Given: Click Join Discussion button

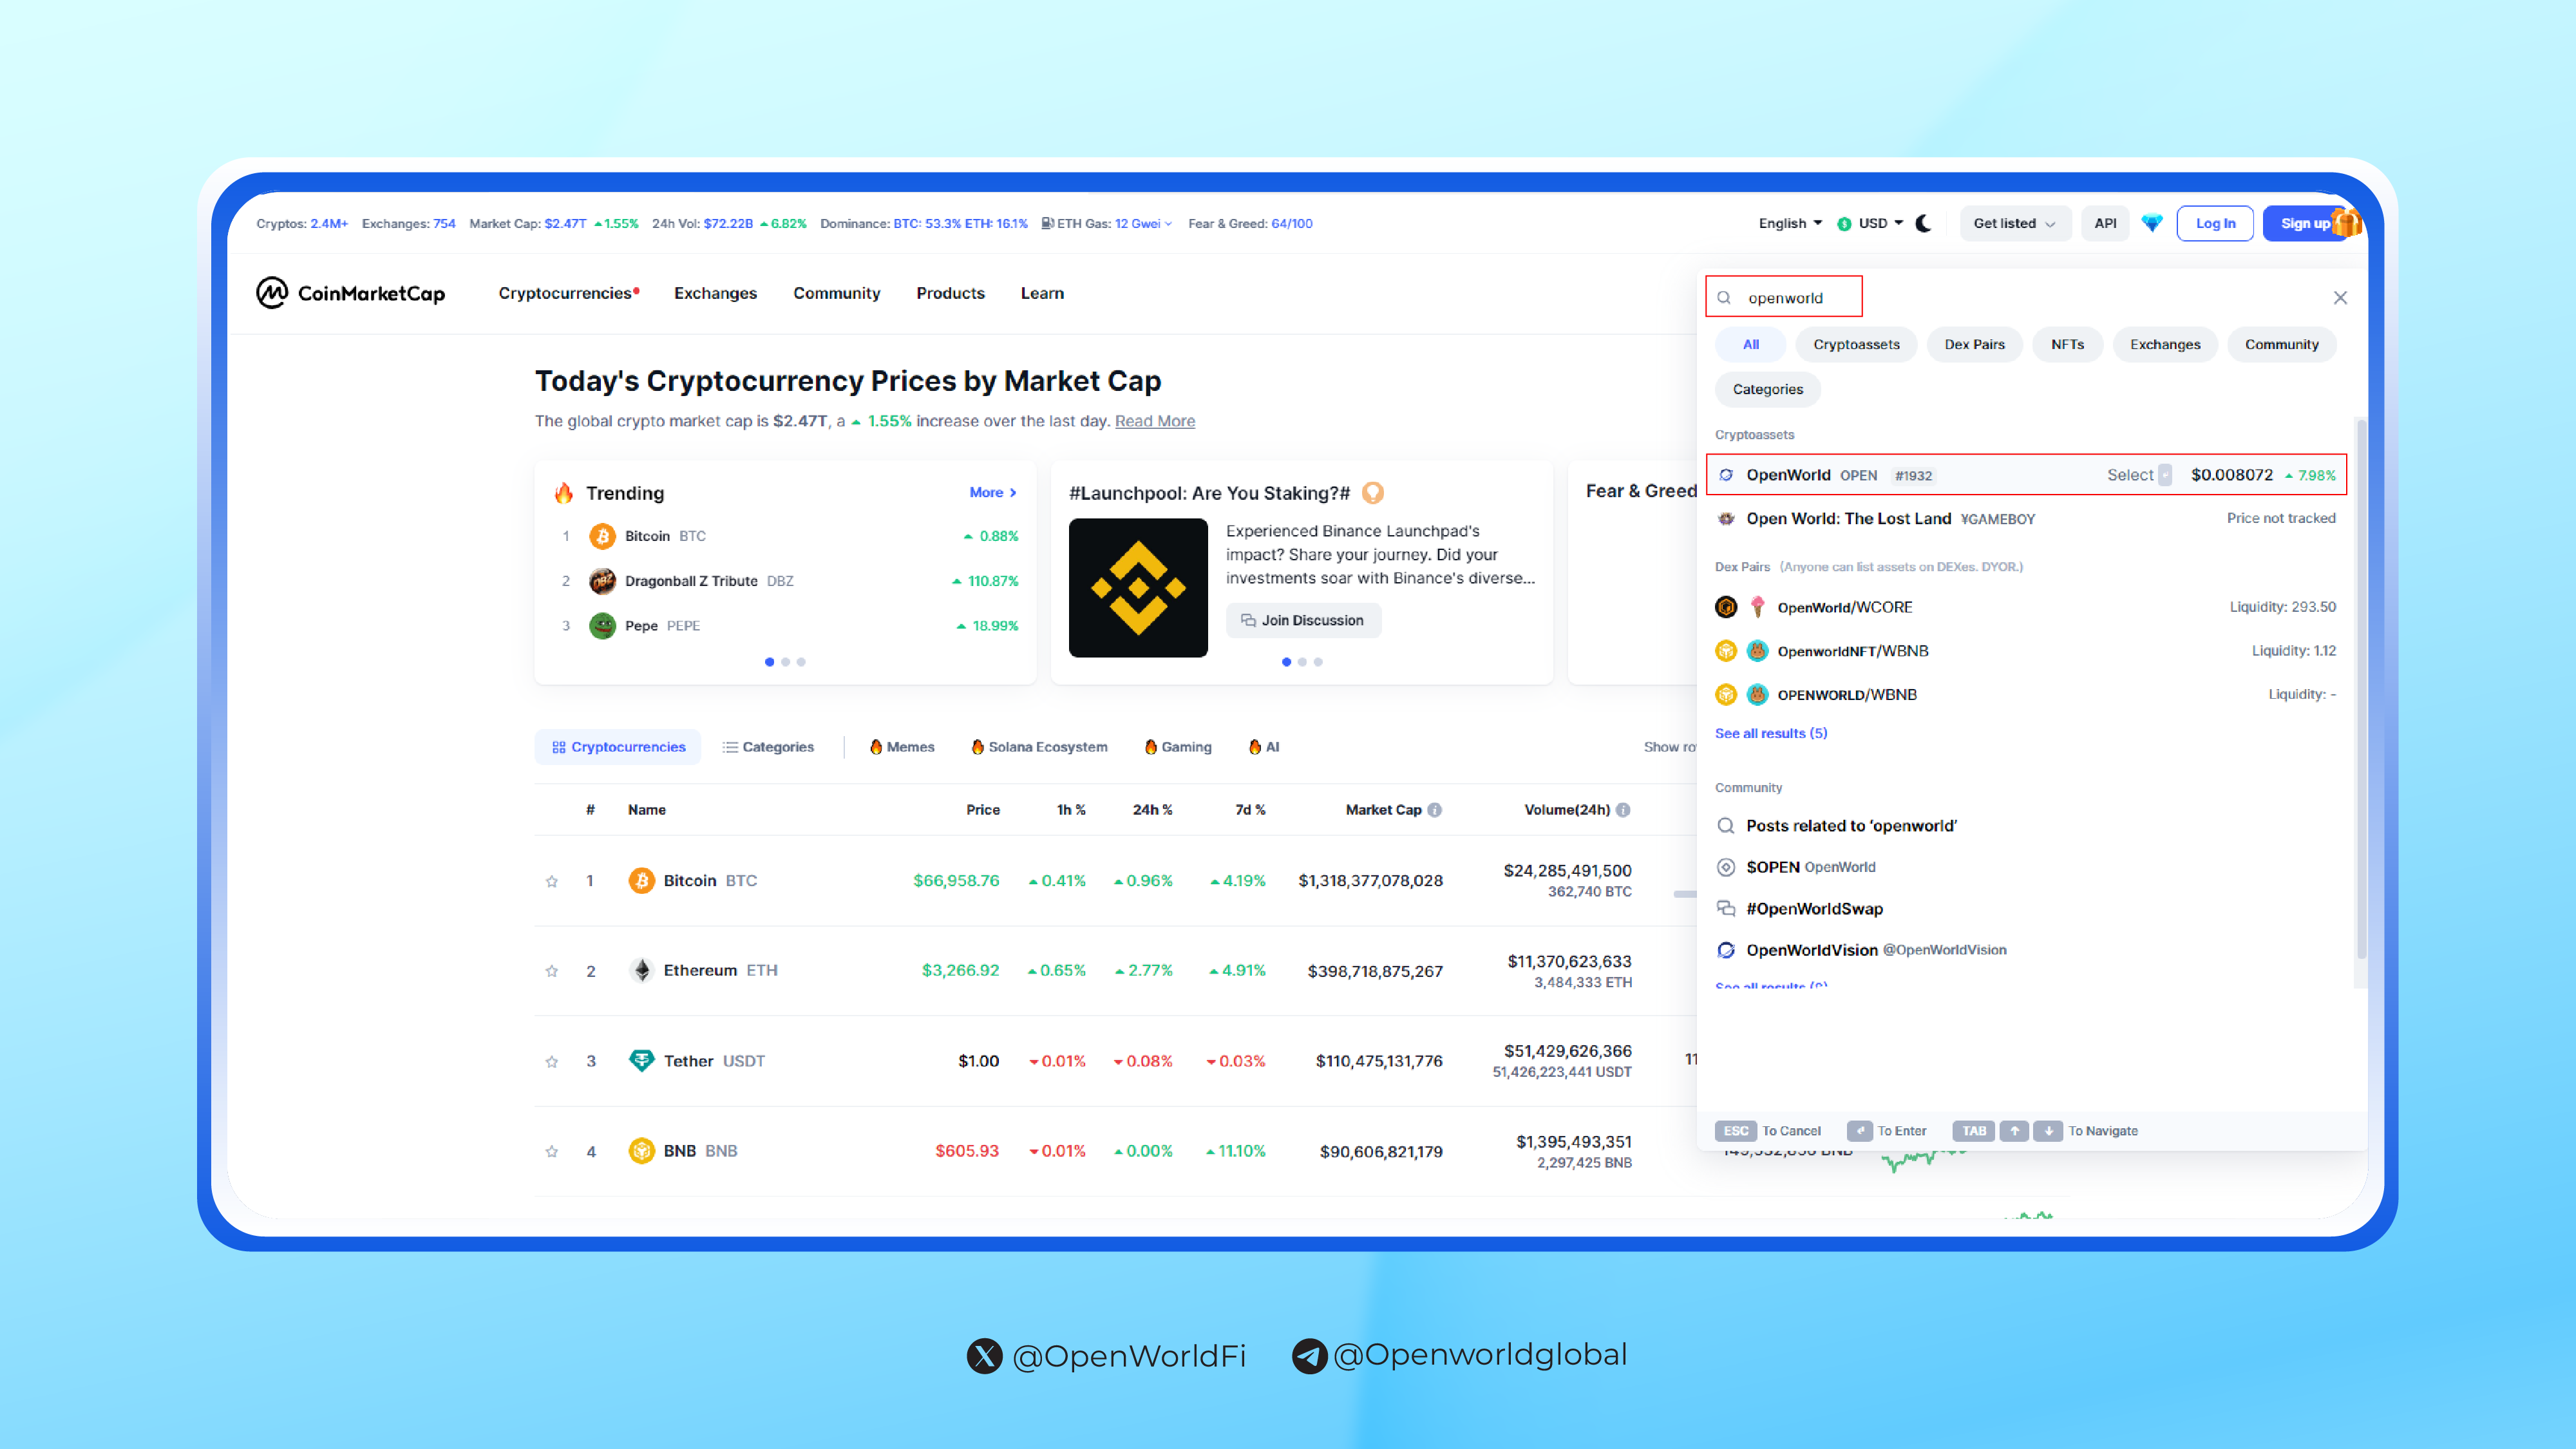Looking at the screenshot, I should [1303, 620].
